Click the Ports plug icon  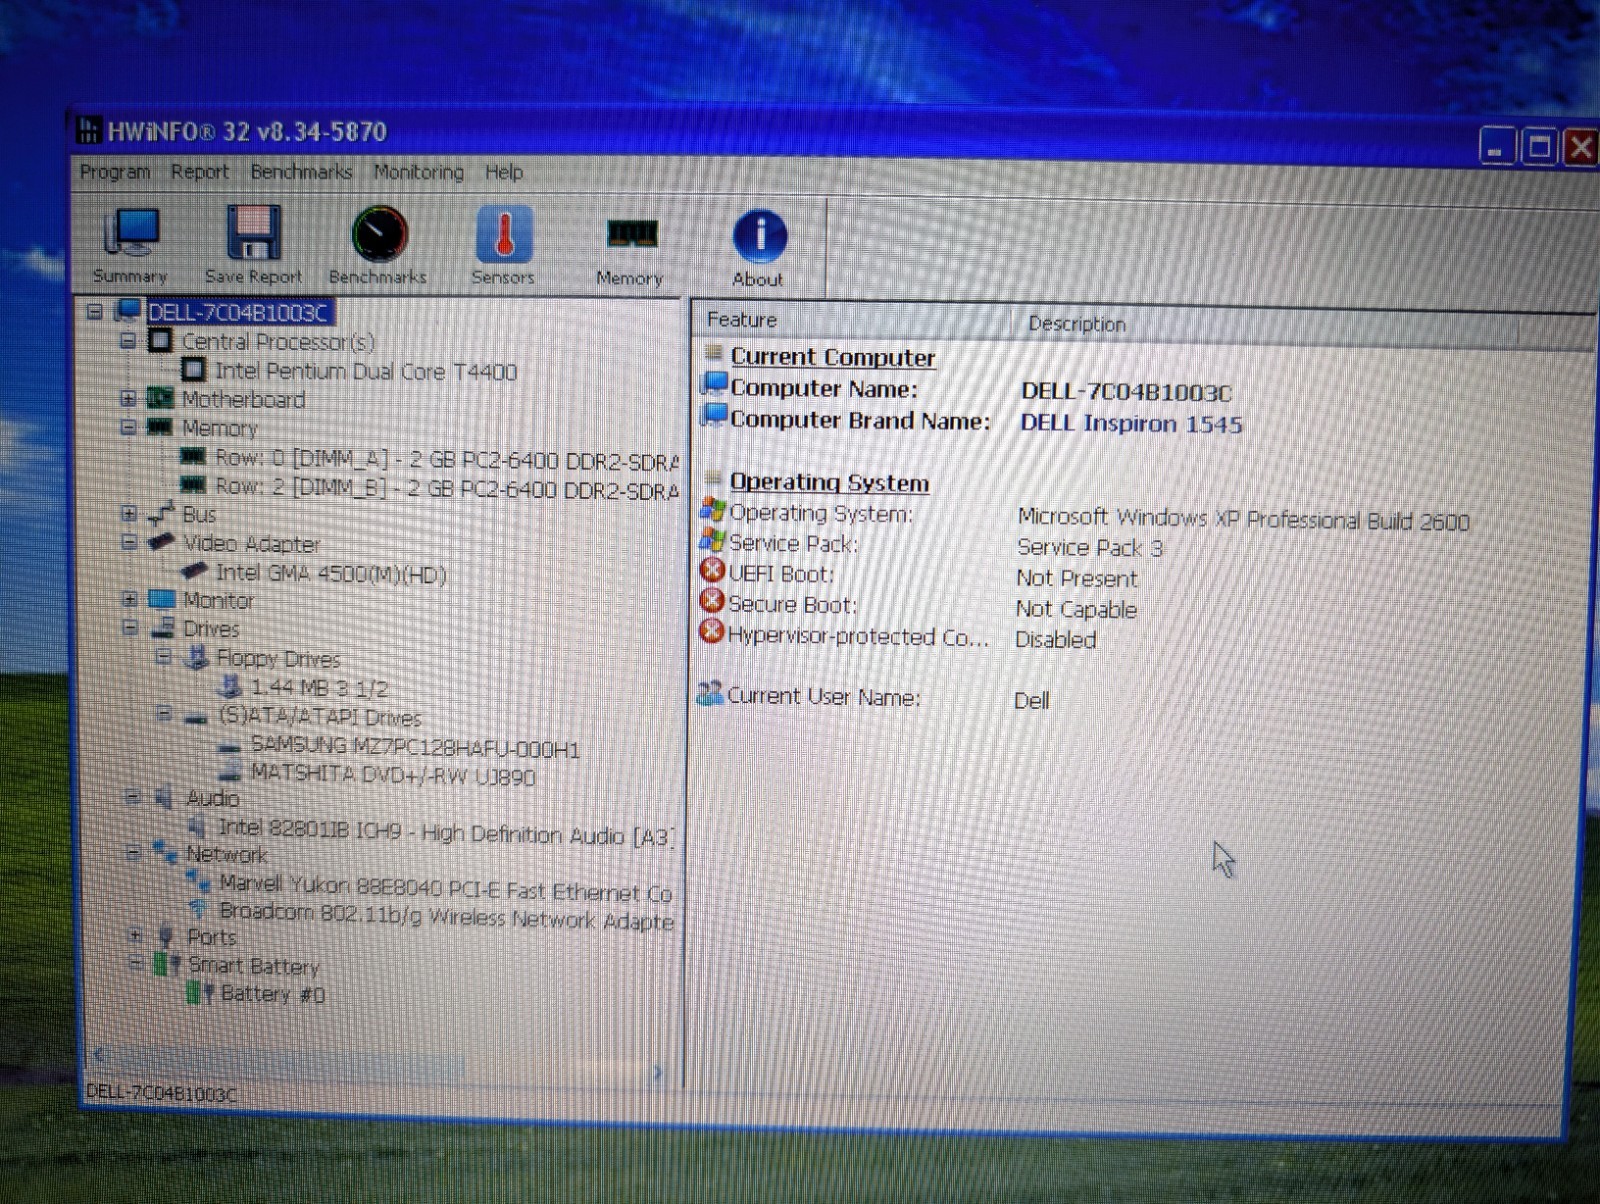click(166, 937)
